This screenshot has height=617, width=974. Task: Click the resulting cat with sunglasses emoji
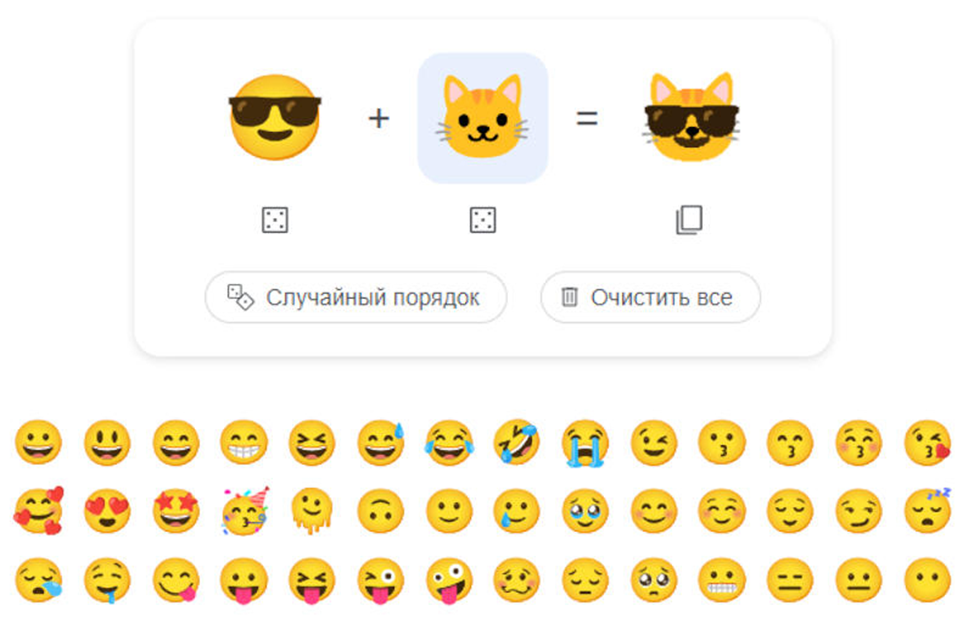[691, 117]
